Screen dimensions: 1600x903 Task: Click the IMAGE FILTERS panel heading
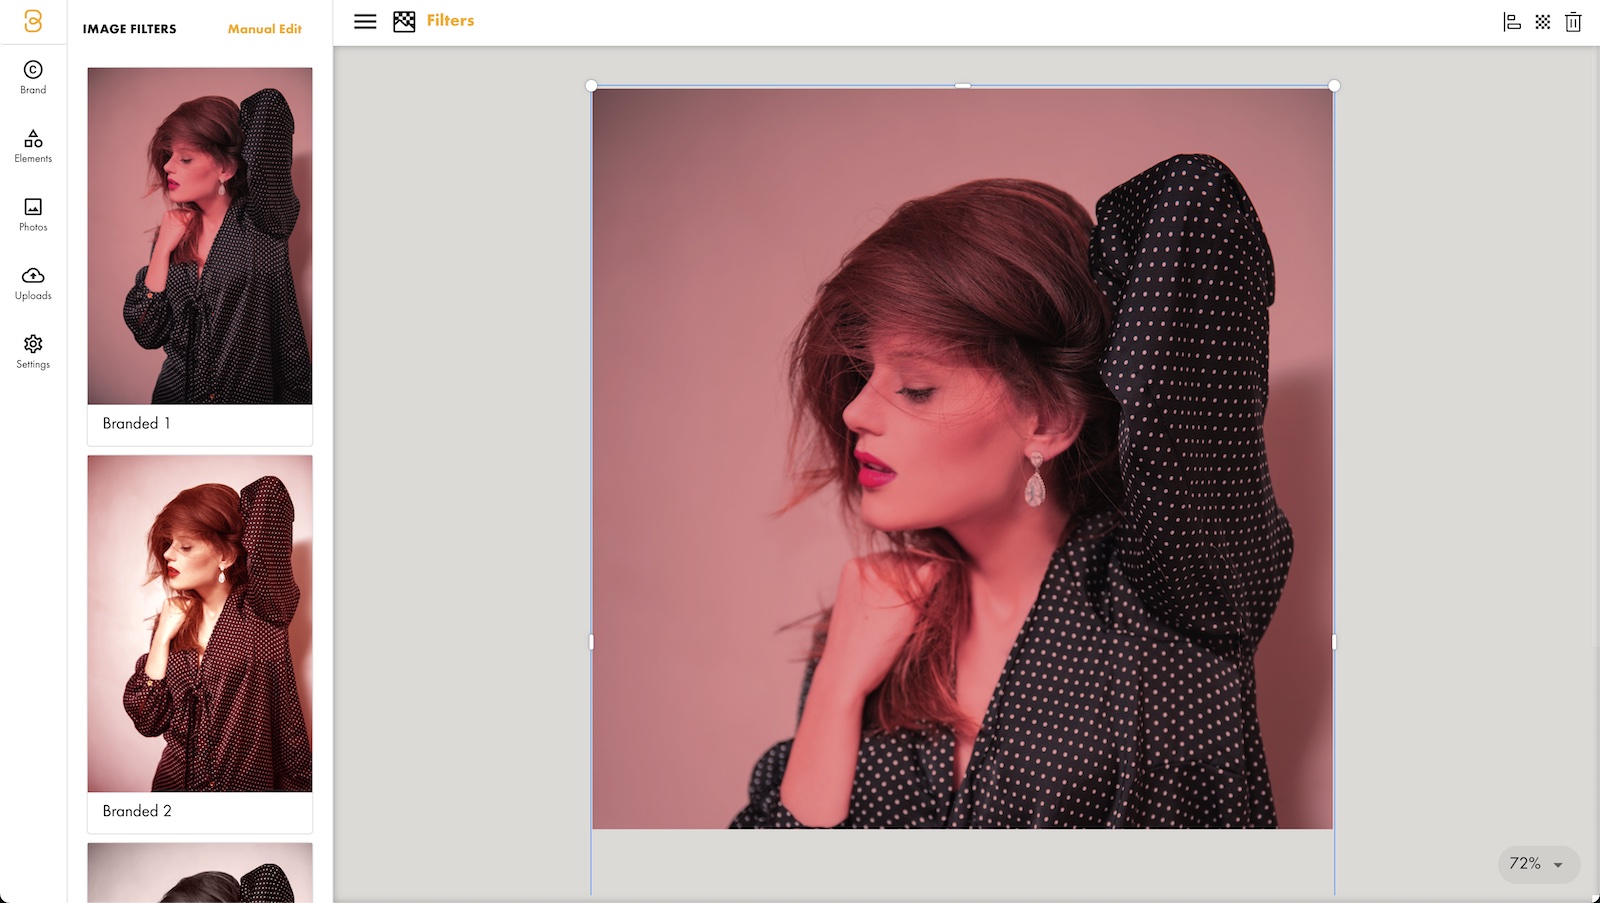(x=129, y=29)
